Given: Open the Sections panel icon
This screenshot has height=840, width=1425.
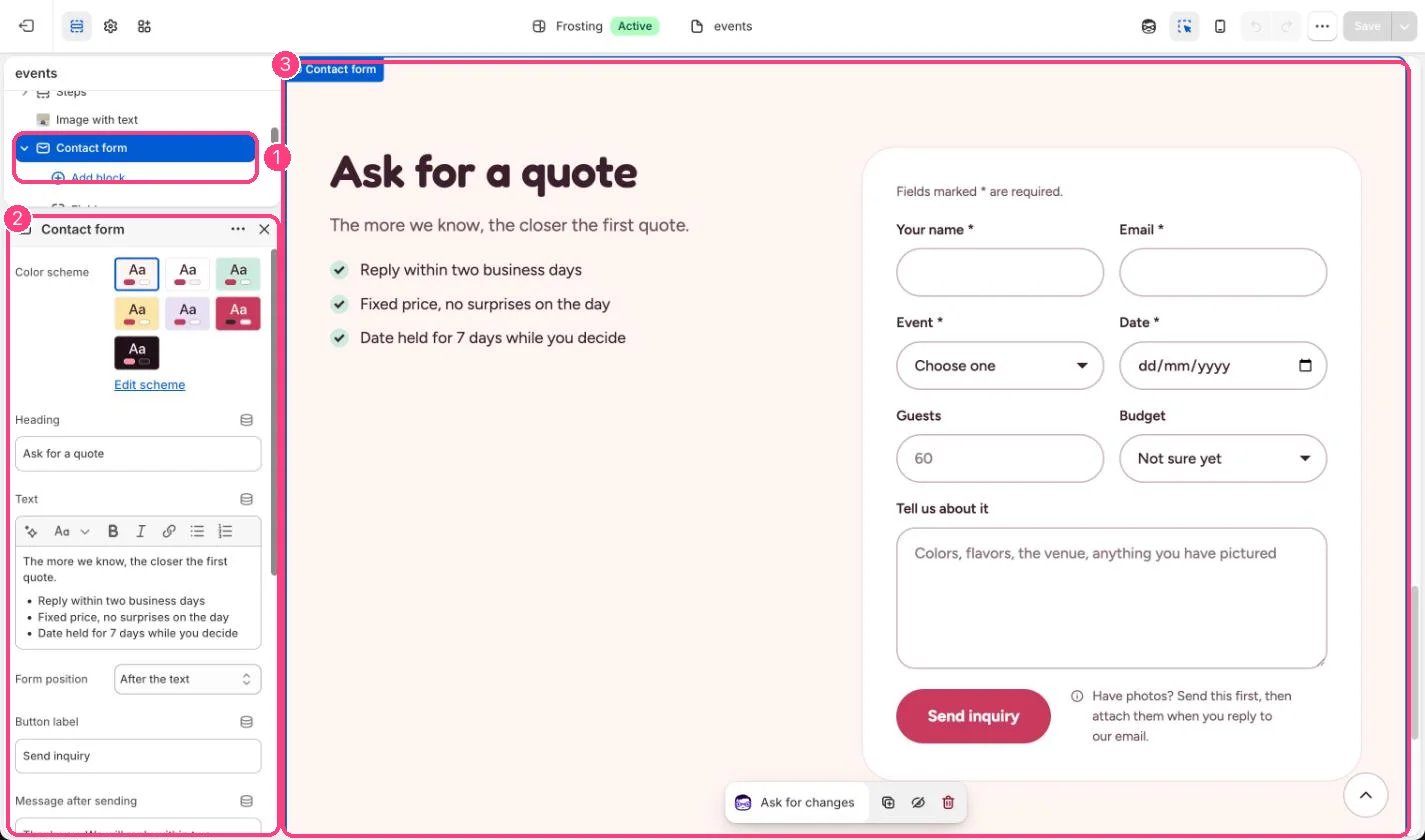Looking at the screenshot, I should point(77,26).
